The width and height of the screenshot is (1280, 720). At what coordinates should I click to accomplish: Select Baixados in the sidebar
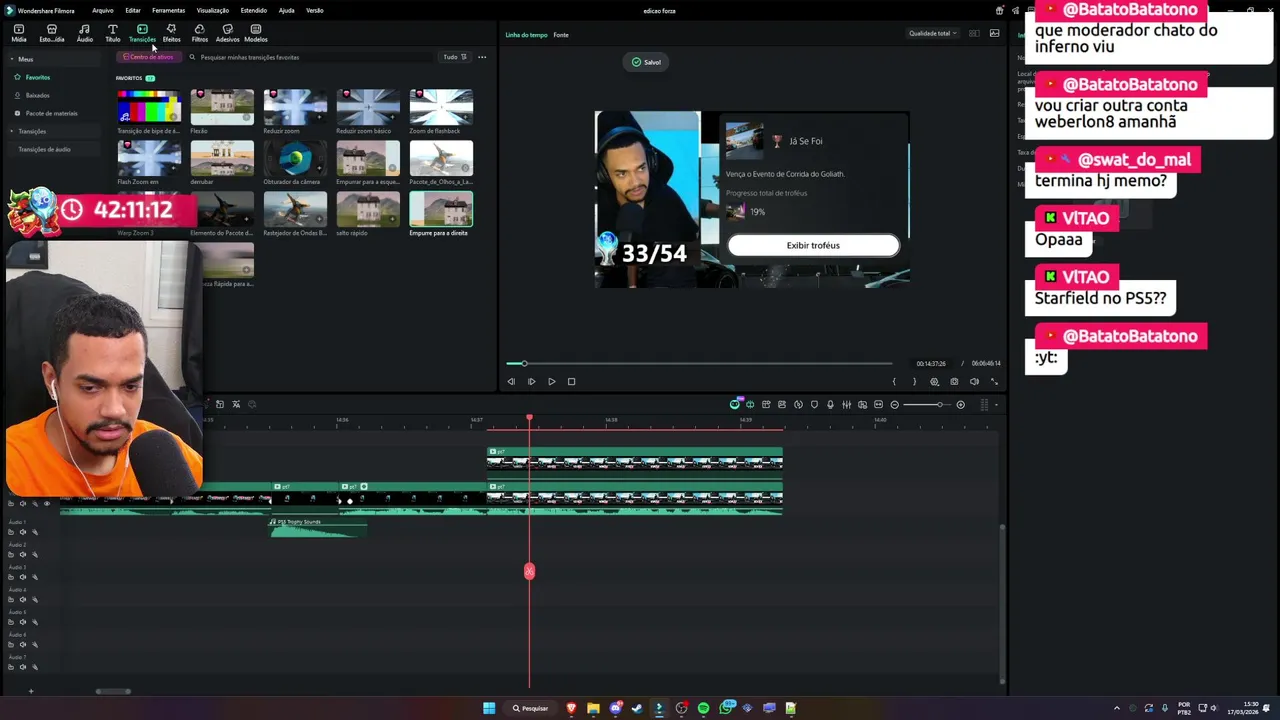pos(37,95)
